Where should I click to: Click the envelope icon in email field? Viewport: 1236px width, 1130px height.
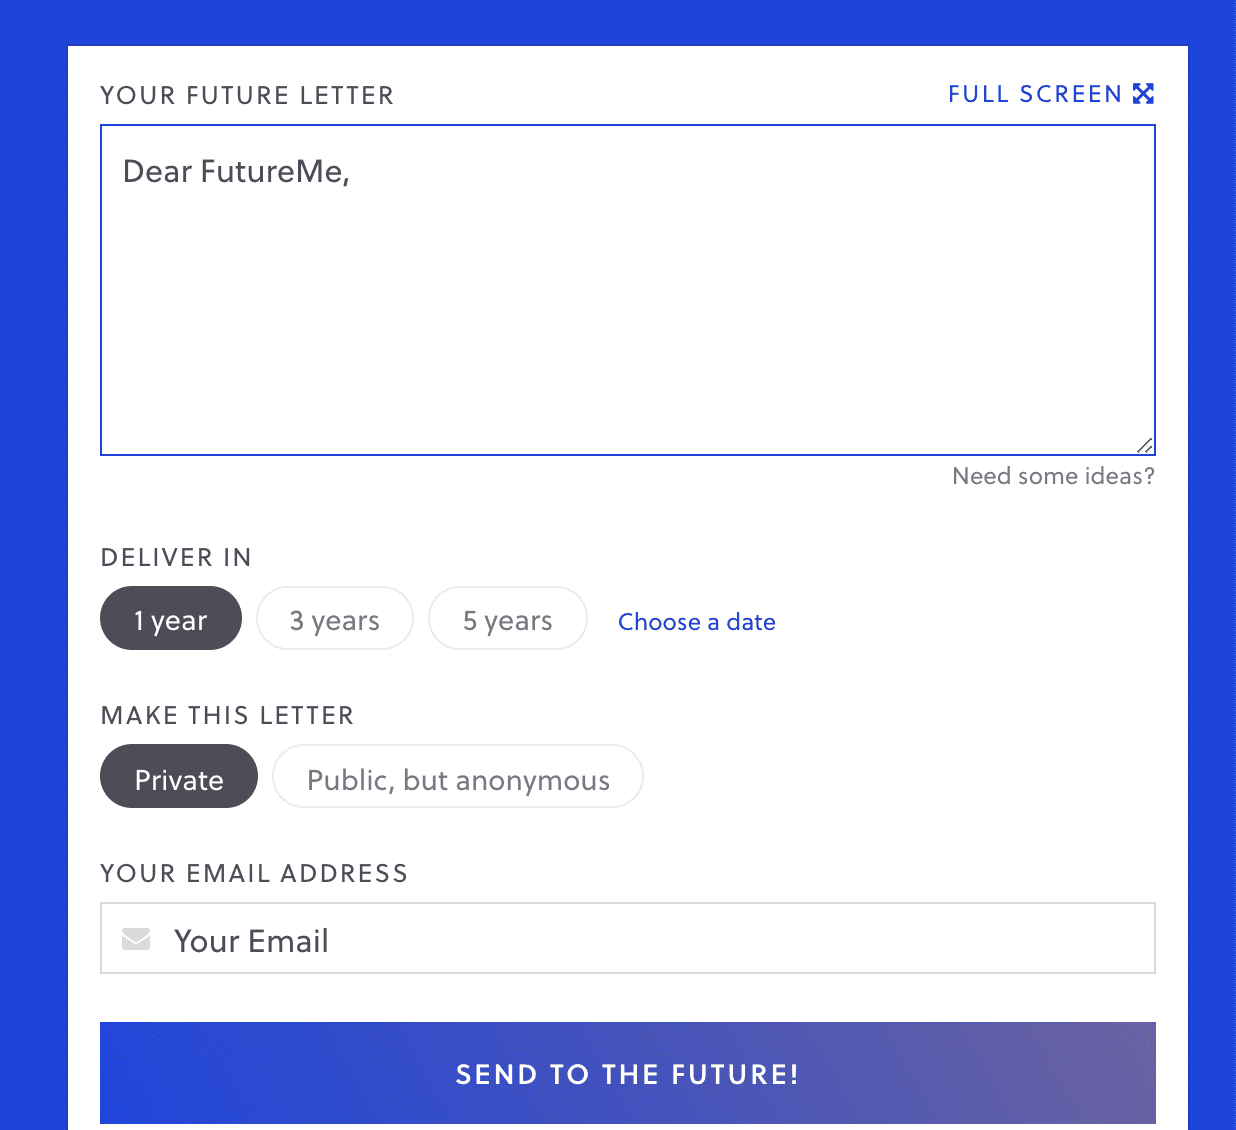[136, 939]
